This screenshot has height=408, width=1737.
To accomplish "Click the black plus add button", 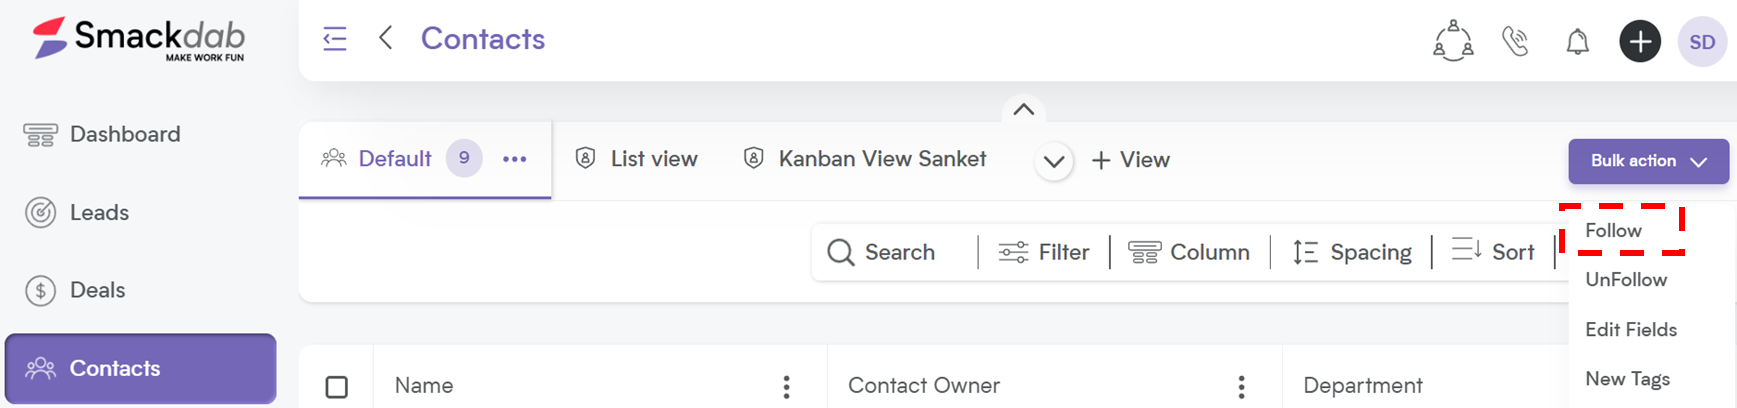I will click(x=1640, y=41).
